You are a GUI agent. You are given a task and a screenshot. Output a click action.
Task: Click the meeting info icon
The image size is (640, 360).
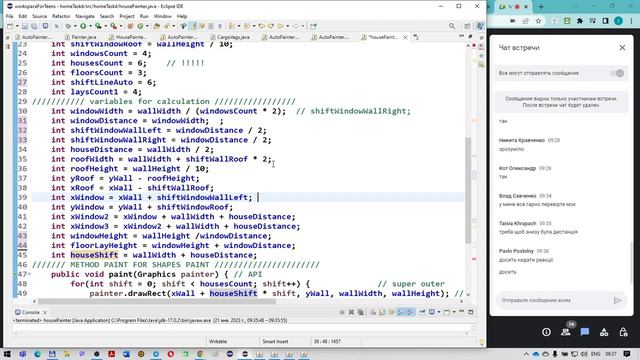pyautogui.click(x=546, y=332)
